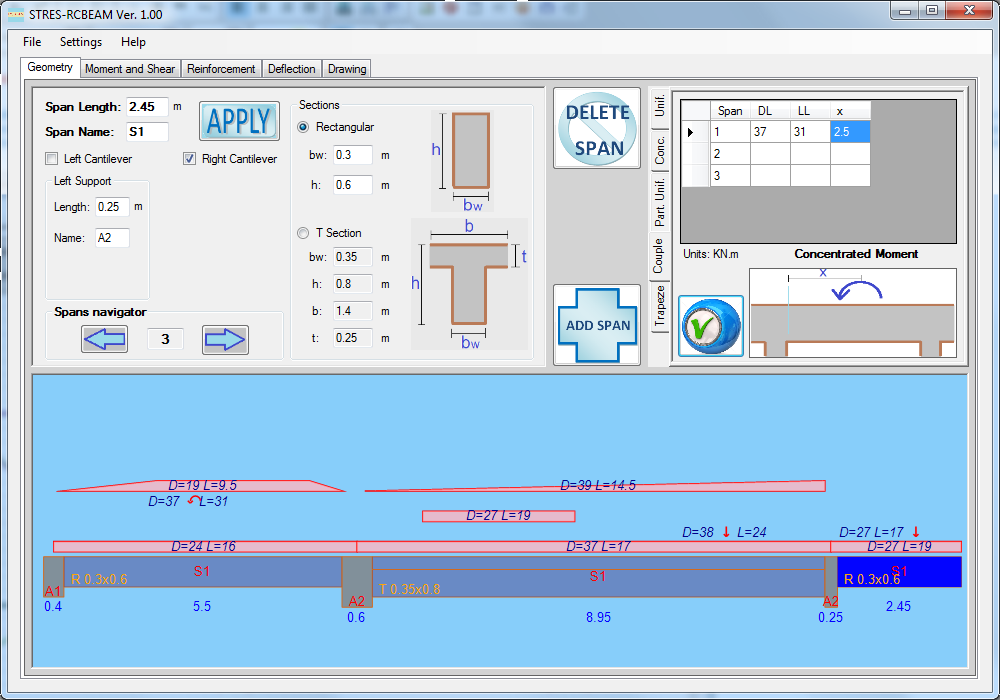Open the Conc. load vertical tab
Image resolution: width=1000 pixels, height=700 pixels.
[x=659, y=149]
